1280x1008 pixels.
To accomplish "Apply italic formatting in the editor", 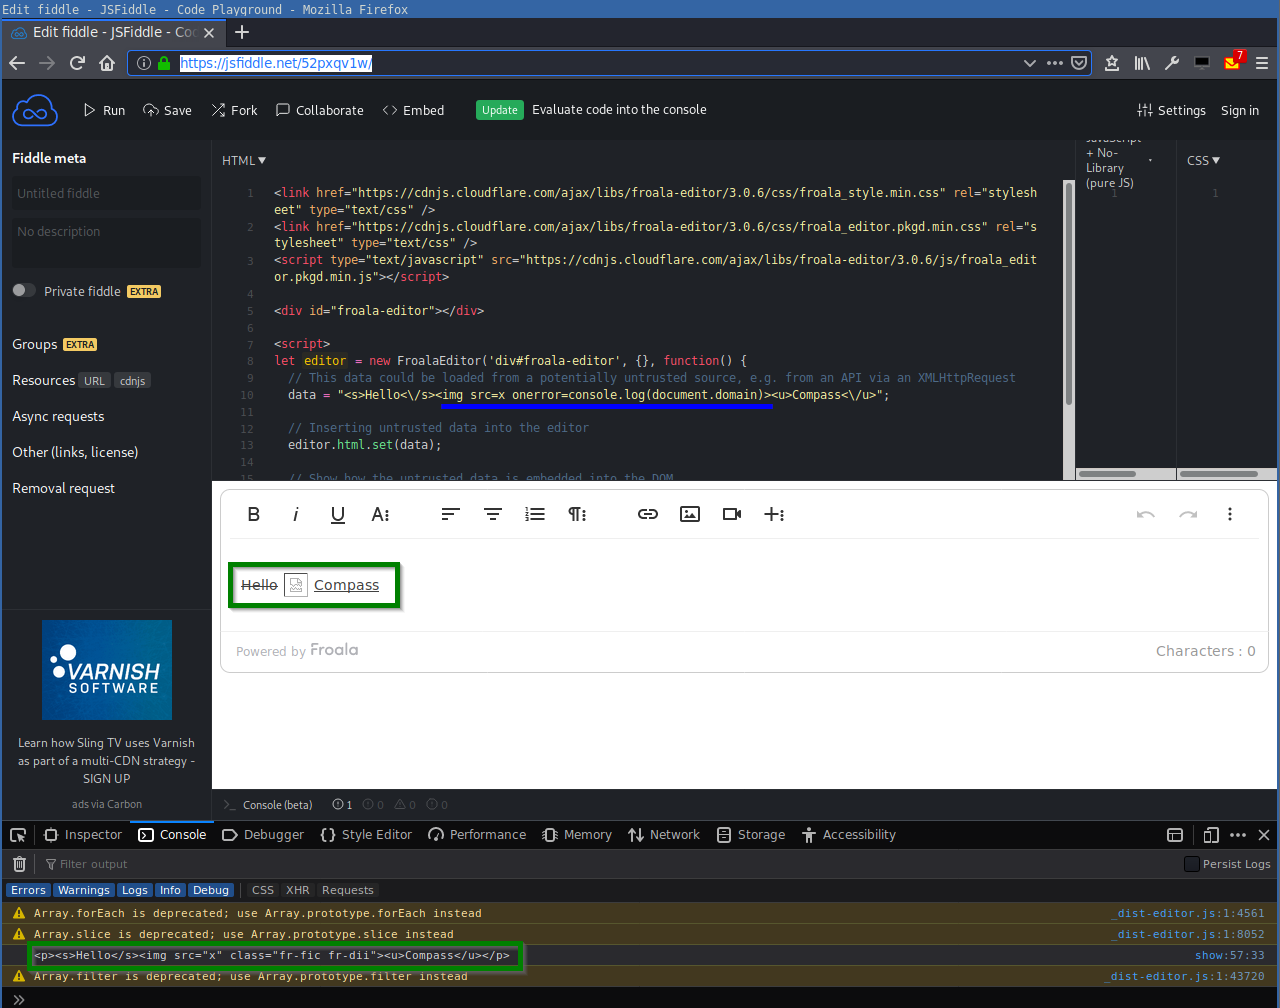I will click(295, 514).
